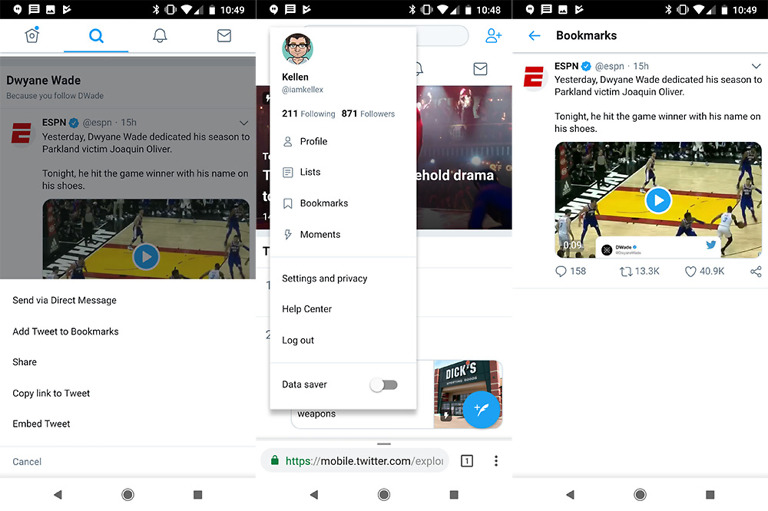Select Copy link to Tweet

[x=51, y=393]
